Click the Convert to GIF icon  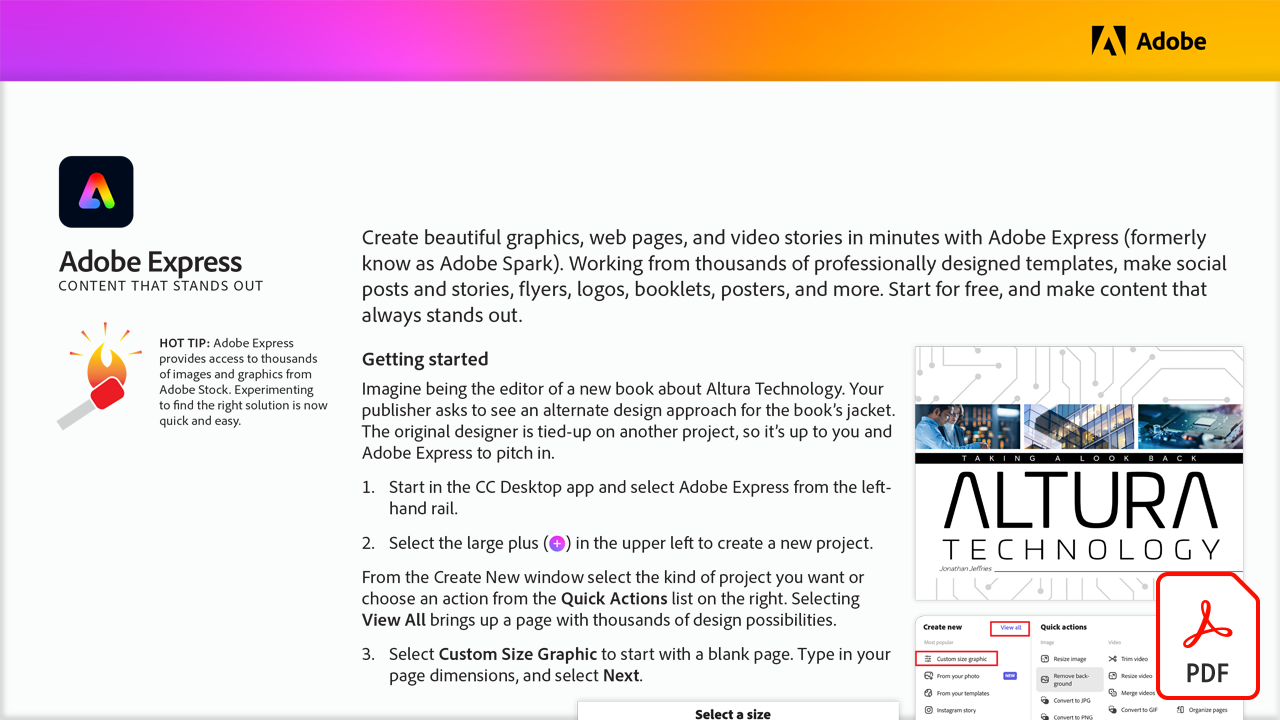point(1113,710)
